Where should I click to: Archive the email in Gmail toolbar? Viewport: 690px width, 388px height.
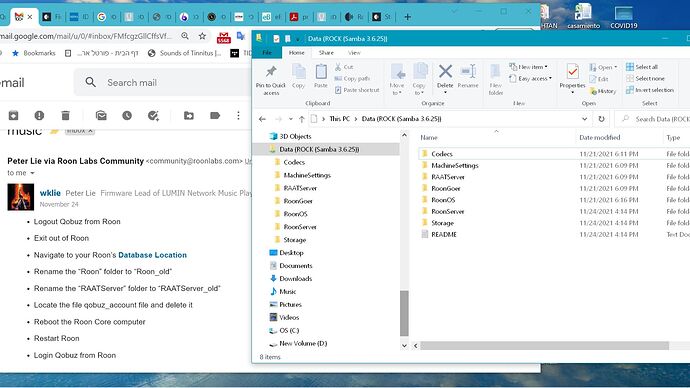click(13, 115)
